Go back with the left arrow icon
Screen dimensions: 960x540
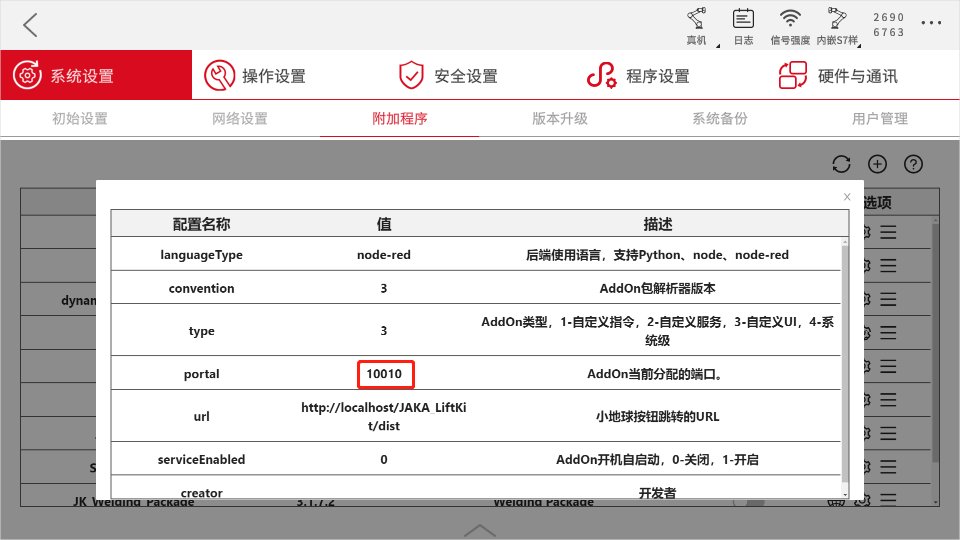[x=30, y=25]
